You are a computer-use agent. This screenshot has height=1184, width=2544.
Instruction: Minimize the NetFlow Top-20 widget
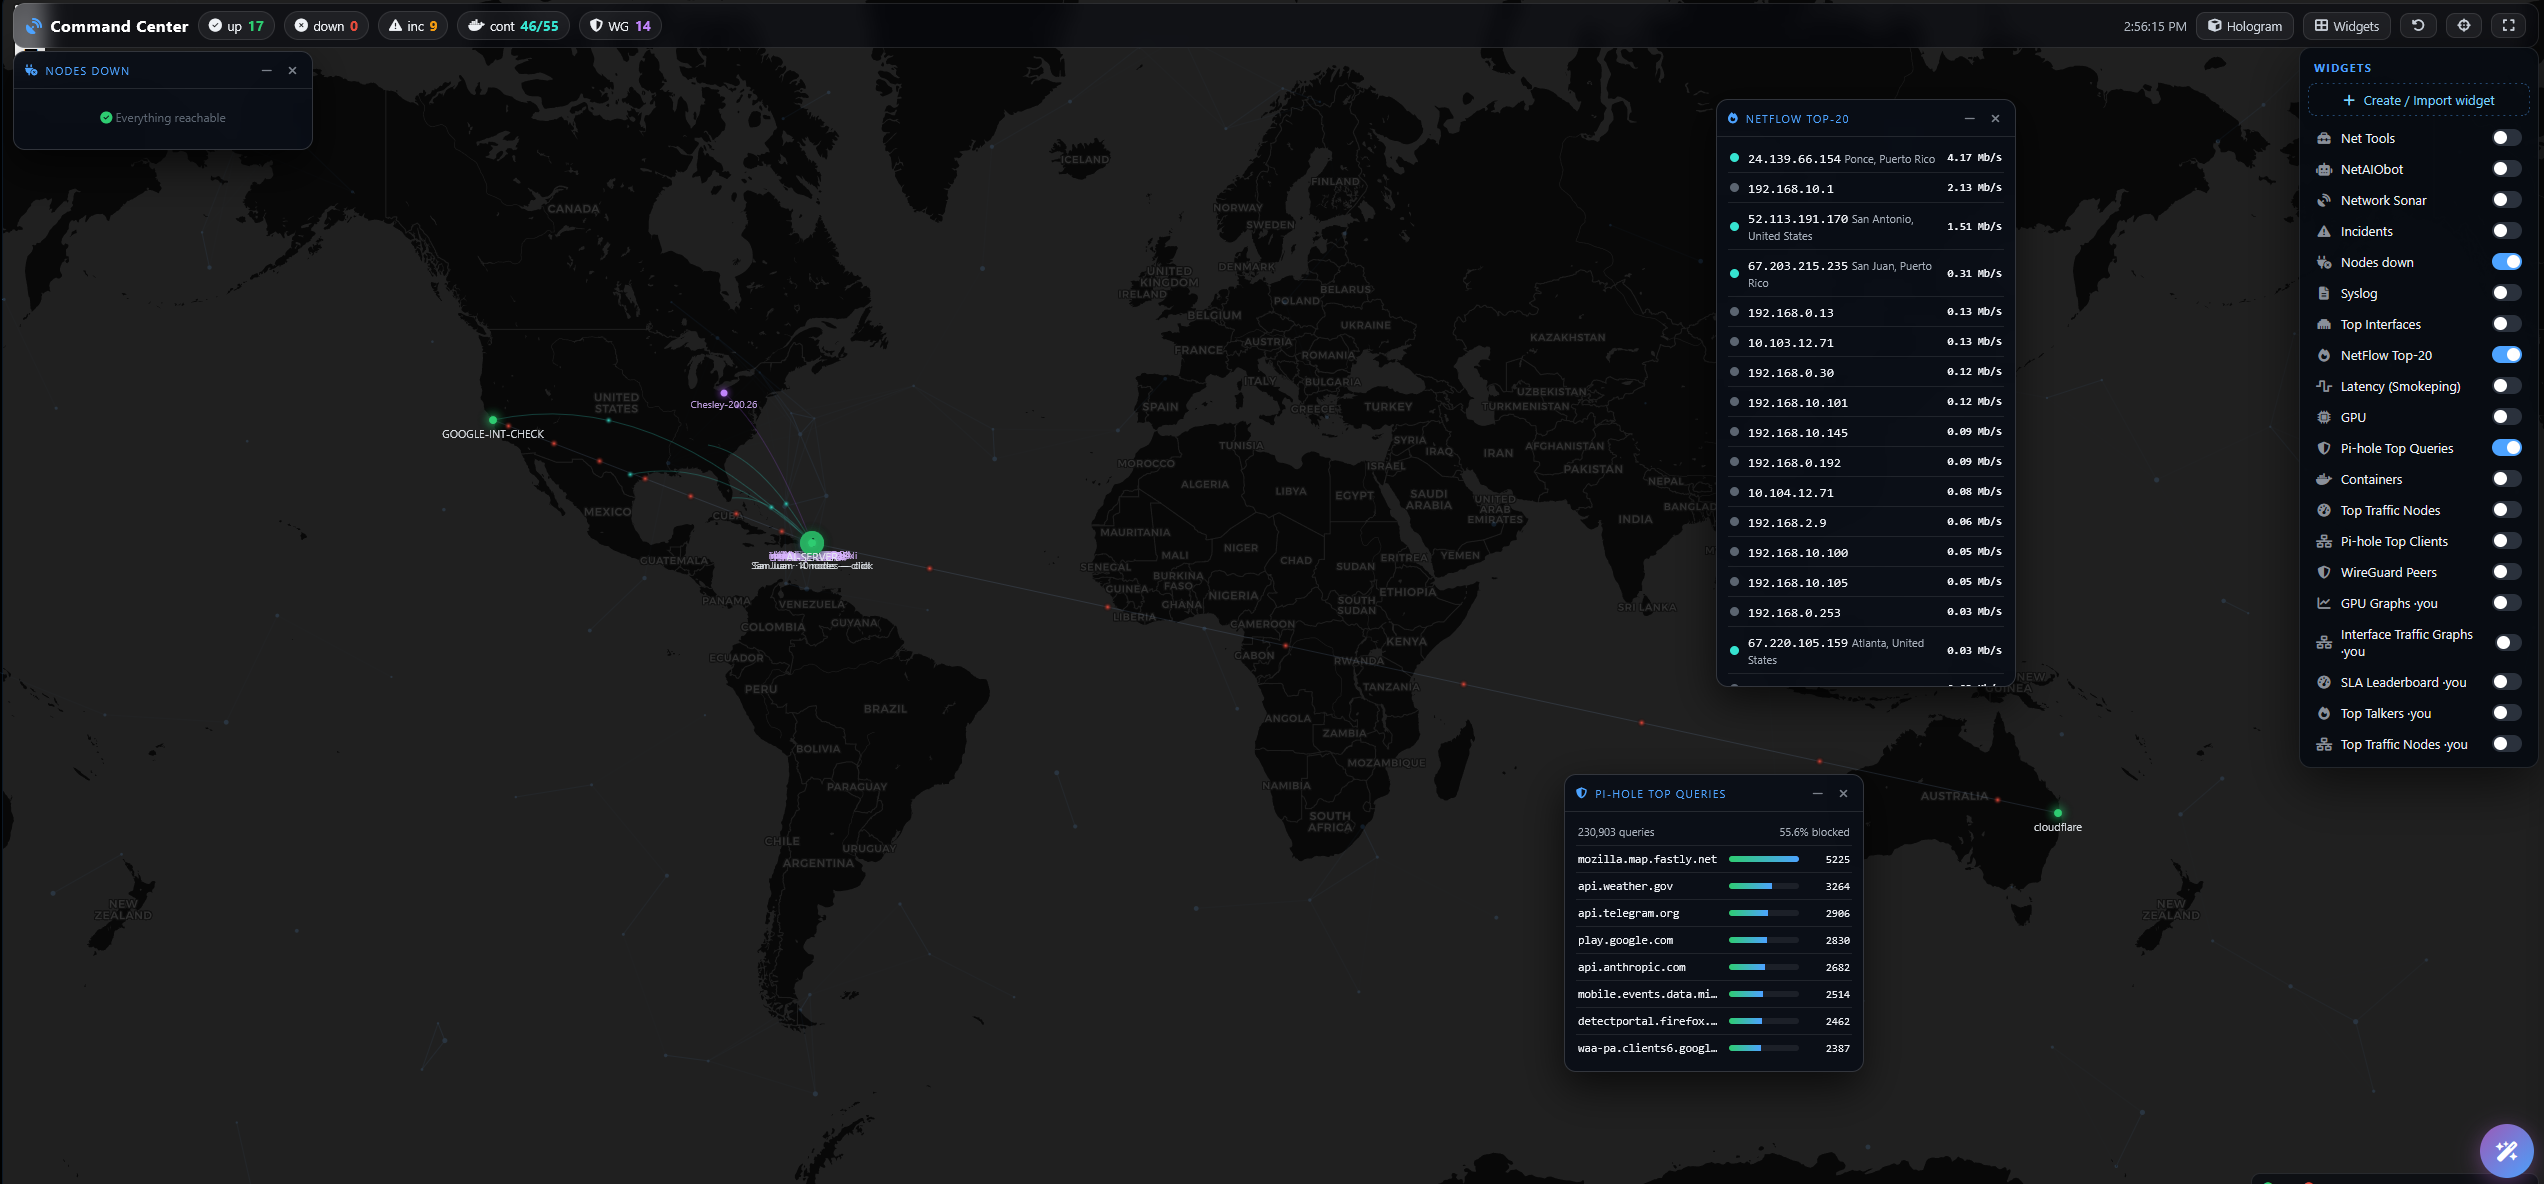1970,119
